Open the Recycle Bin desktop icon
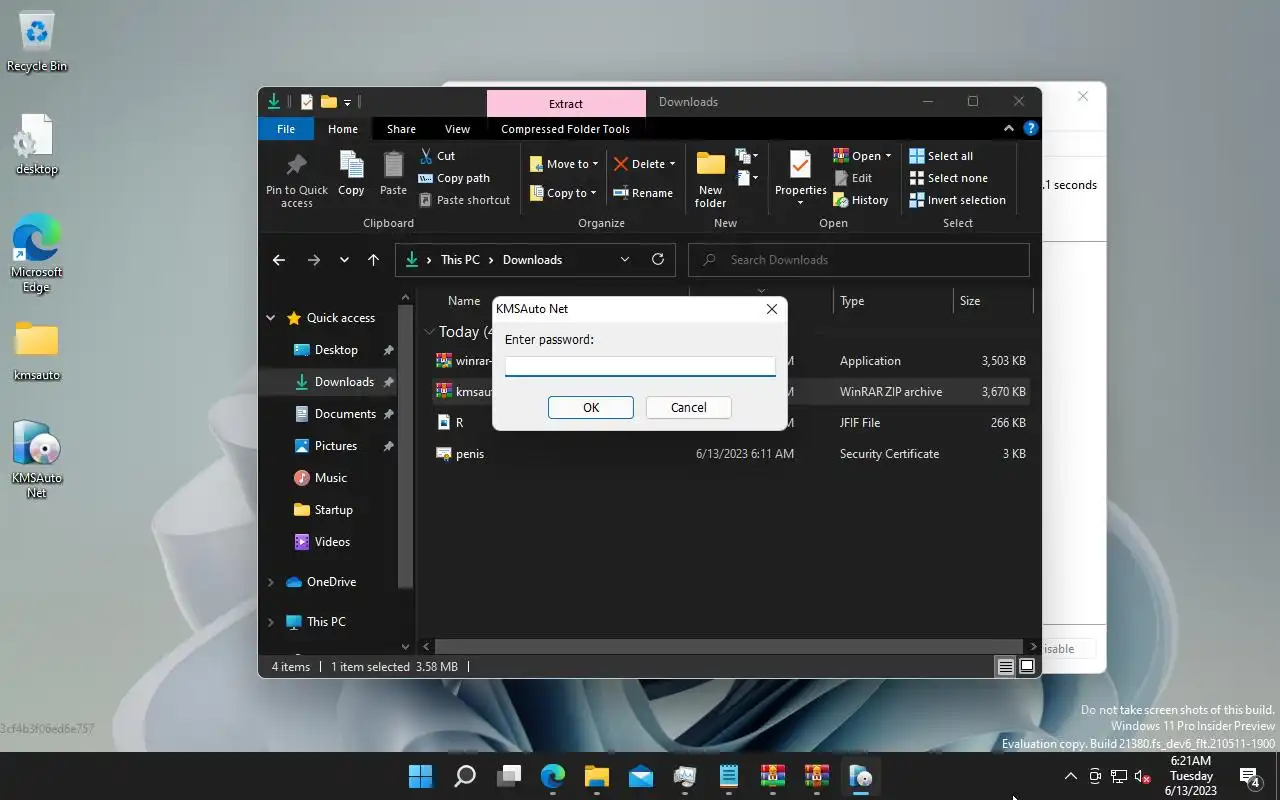This screenshot has height=800, width=1280. tap(37, 42)
